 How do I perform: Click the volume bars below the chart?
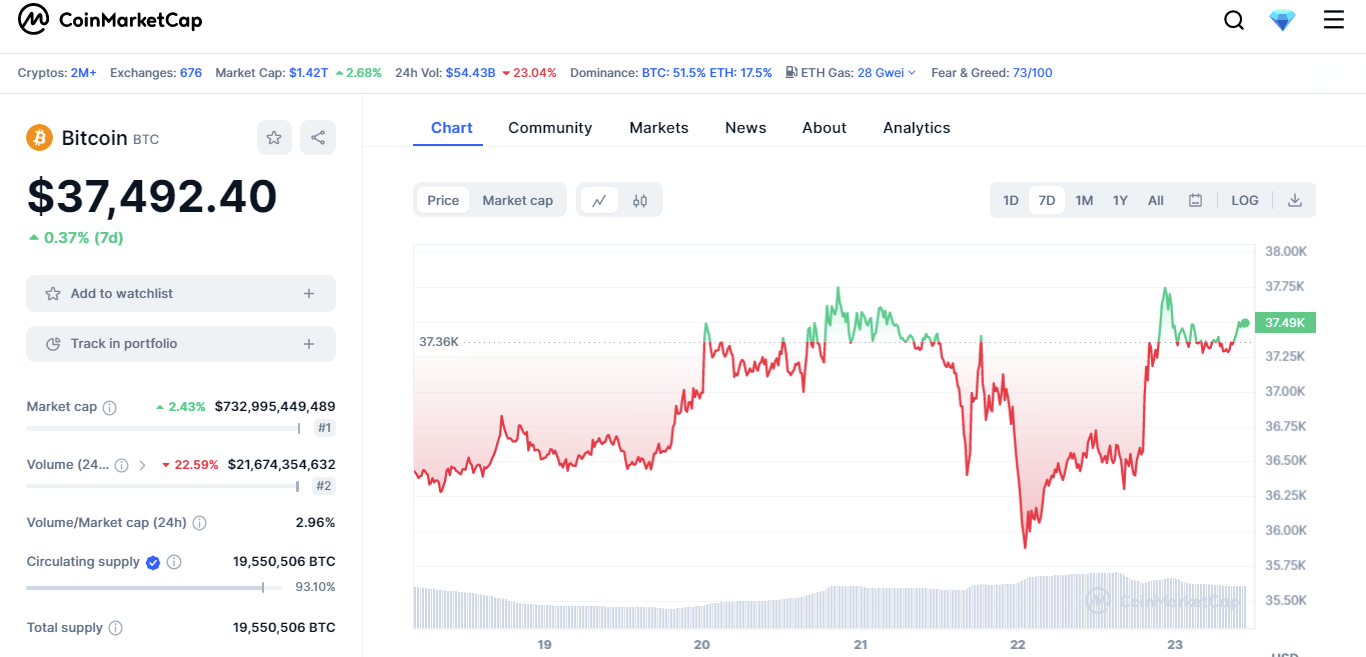830,602
